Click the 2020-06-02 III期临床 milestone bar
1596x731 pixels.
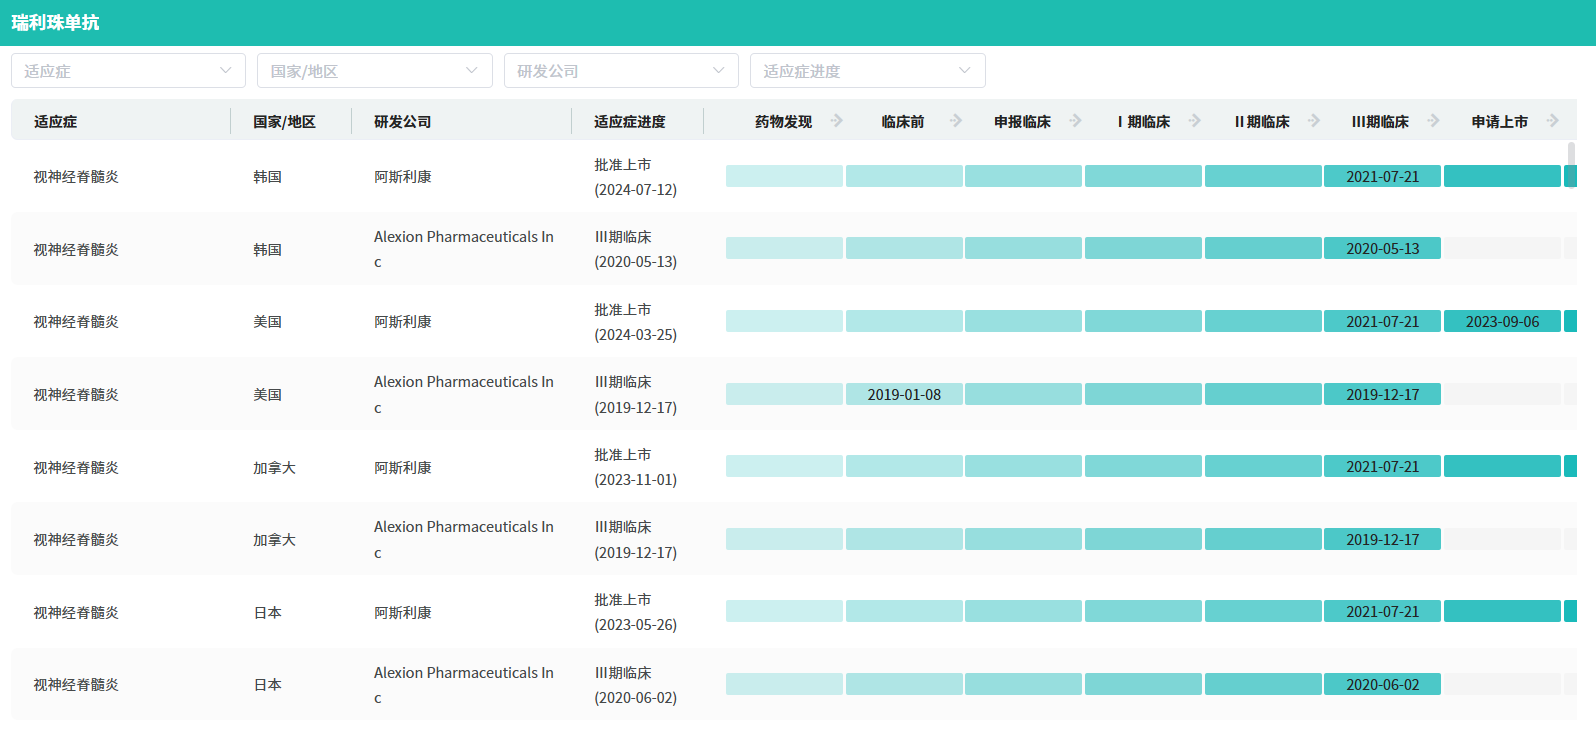1382,685
